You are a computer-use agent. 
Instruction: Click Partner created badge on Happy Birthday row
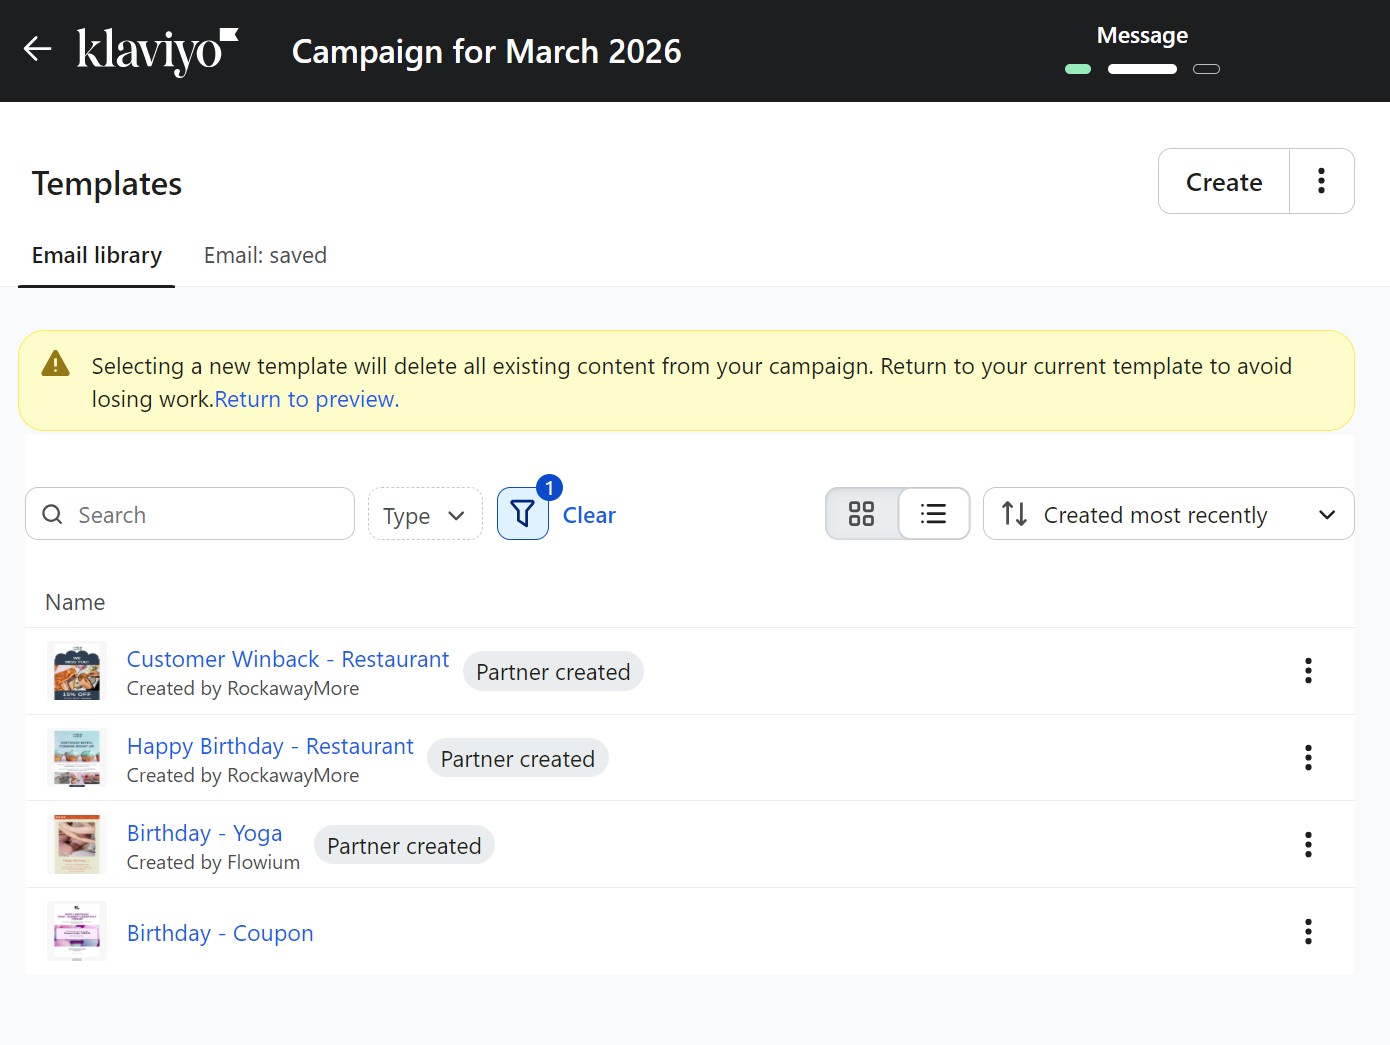tap(518, 759)
